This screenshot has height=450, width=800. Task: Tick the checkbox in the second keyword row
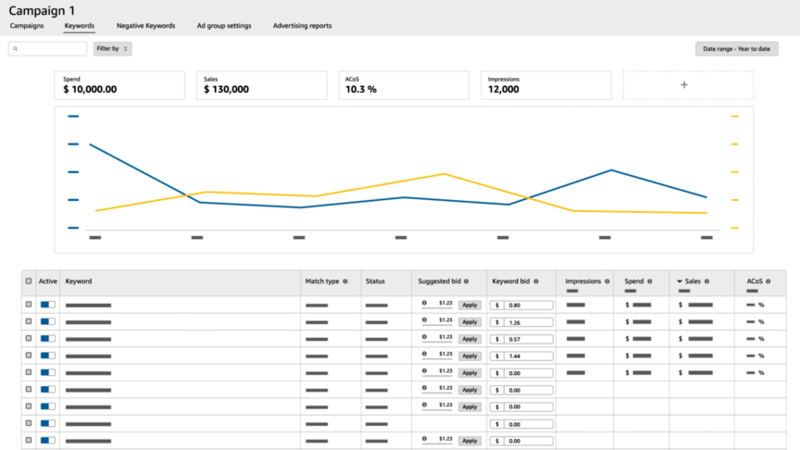(28, 321)
